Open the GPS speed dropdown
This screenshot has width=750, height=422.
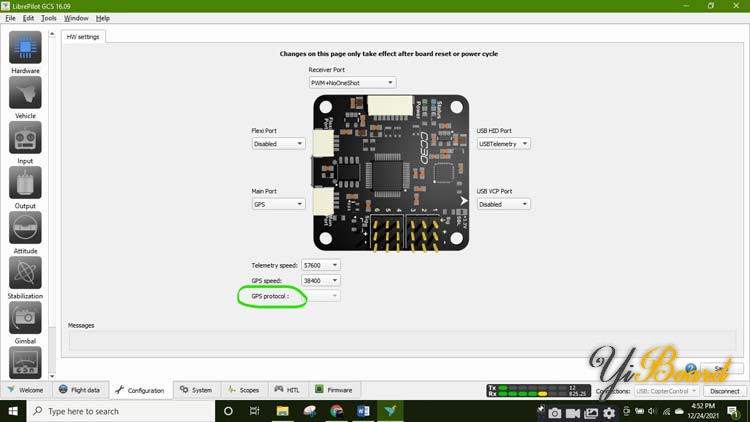tap(321, 281)
